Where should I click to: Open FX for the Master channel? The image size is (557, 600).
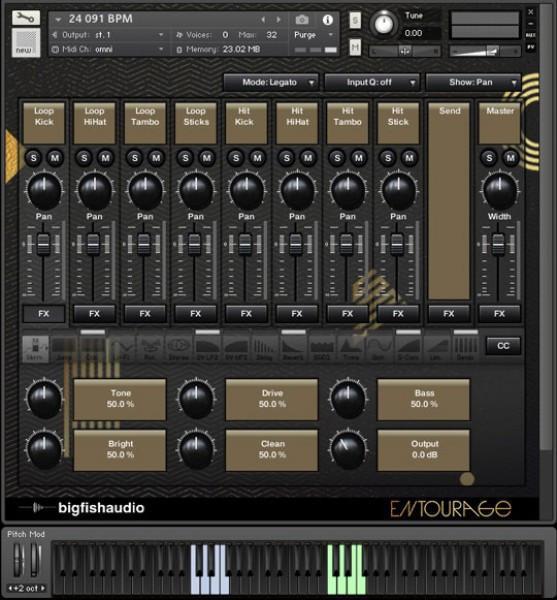(500, 314)
